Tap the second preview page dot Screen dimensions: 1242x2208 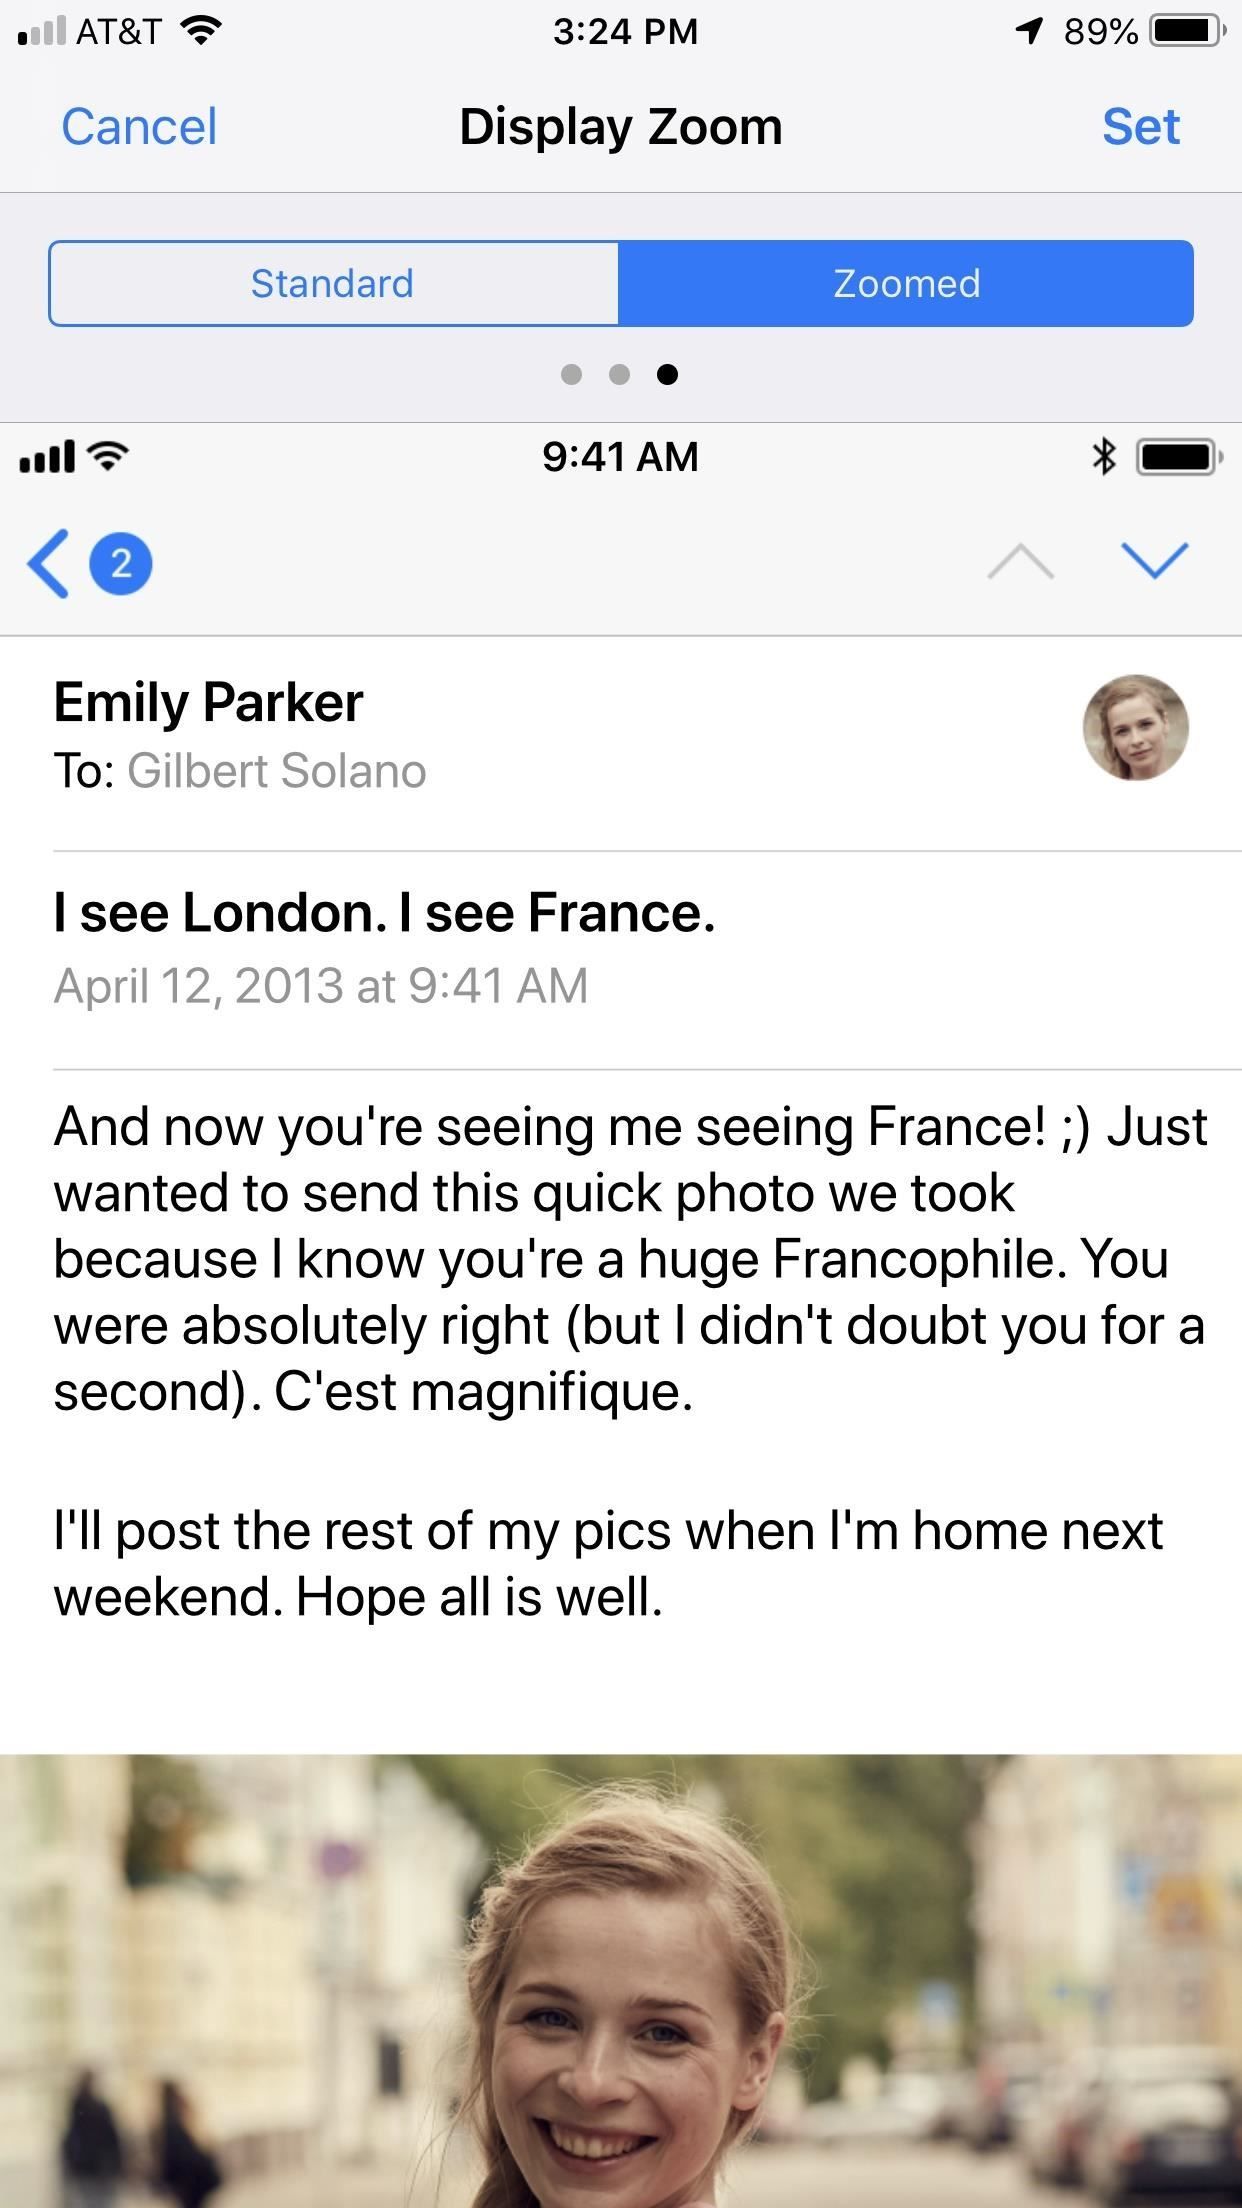(619, 374)
